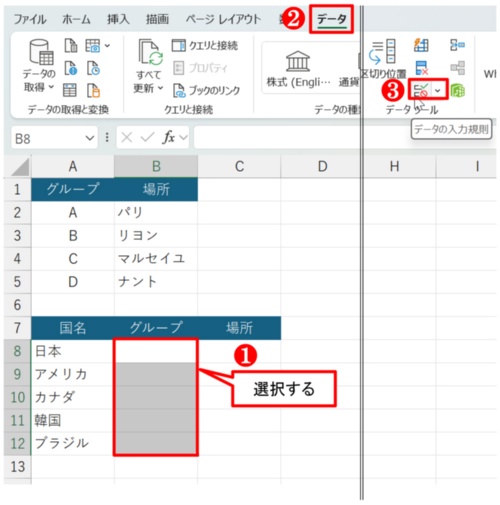
Task: Click cell containing アメリカ
Action: click(x=73, y=374)
